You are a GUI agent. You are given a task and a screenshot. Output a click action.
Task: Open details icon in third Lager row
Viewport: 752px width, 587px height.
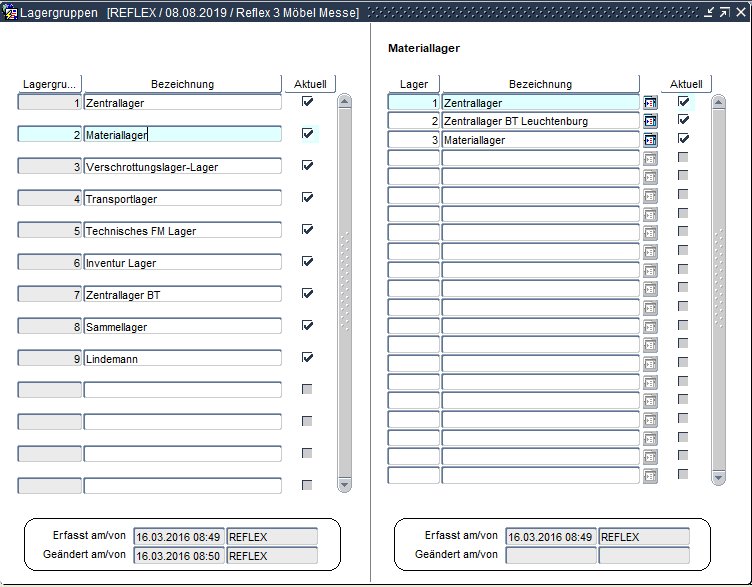click(650, 140)
